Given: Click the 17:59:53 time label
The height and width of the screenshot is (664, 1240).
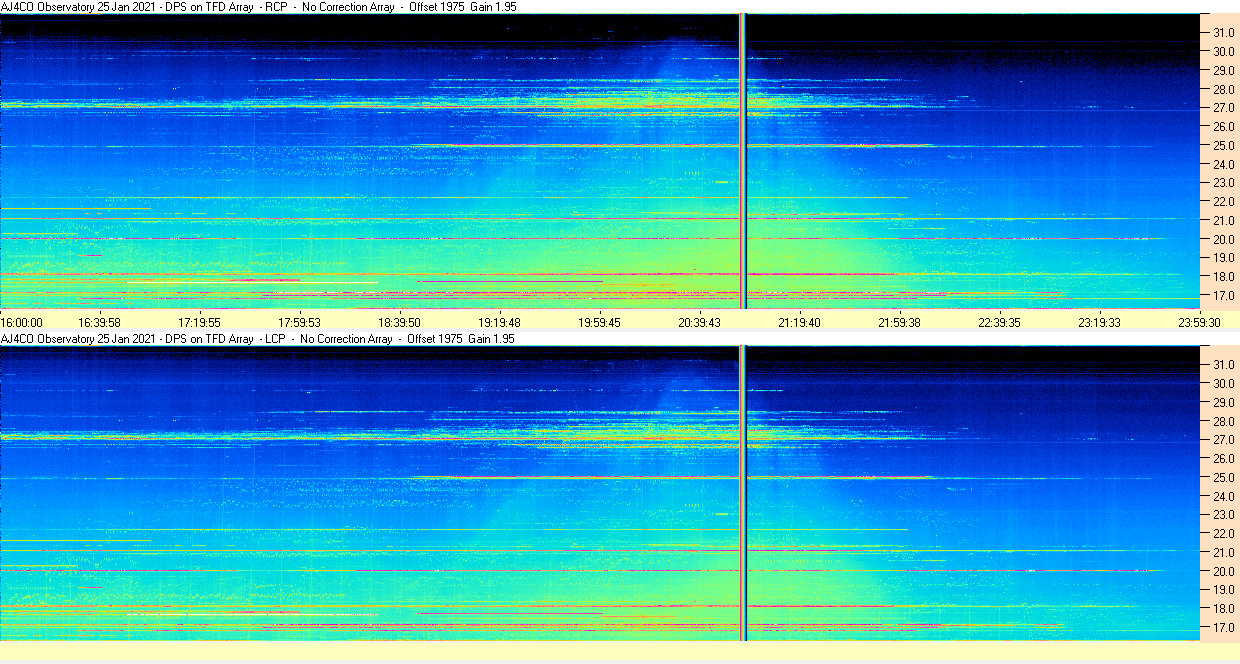Looking at the screenshot, I should 299,322.
